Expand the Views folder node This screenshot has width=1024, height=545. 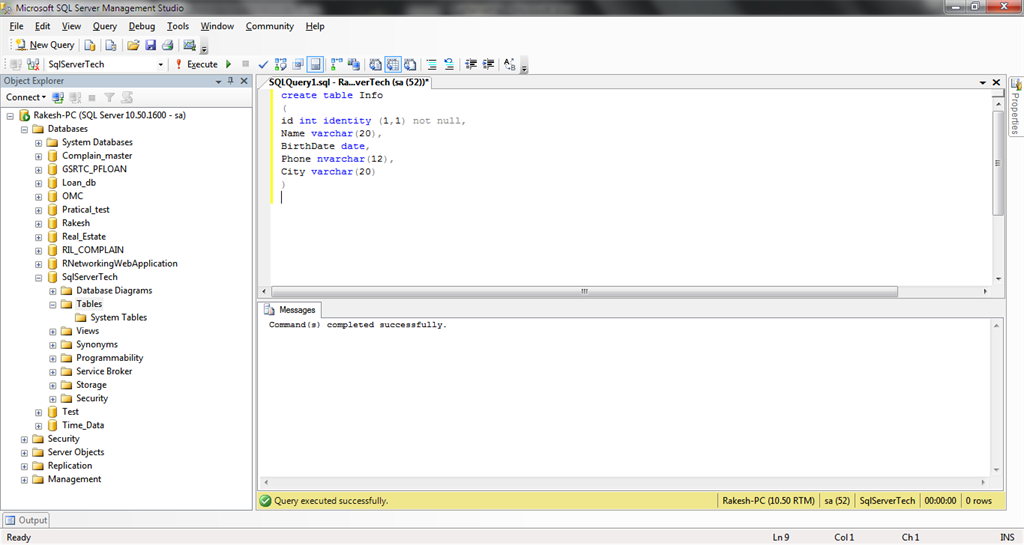(x=53, y=331)
